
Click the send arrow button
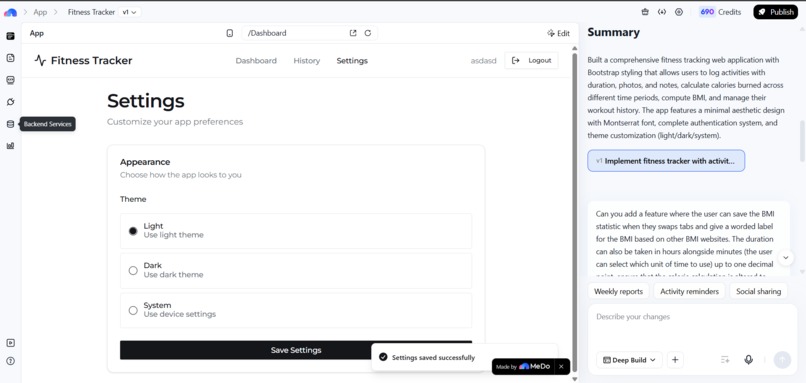tap(782, 360)
